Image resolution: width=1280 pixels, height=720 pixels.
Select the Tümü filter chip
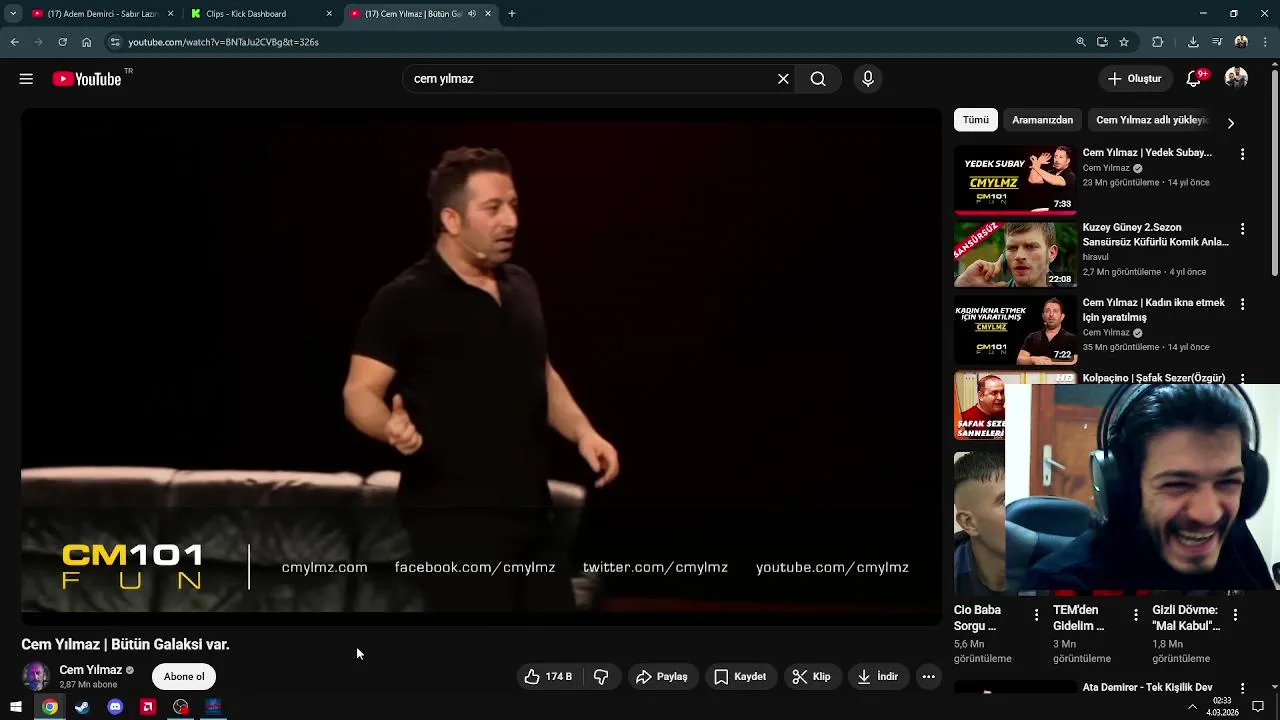[976, 120]
